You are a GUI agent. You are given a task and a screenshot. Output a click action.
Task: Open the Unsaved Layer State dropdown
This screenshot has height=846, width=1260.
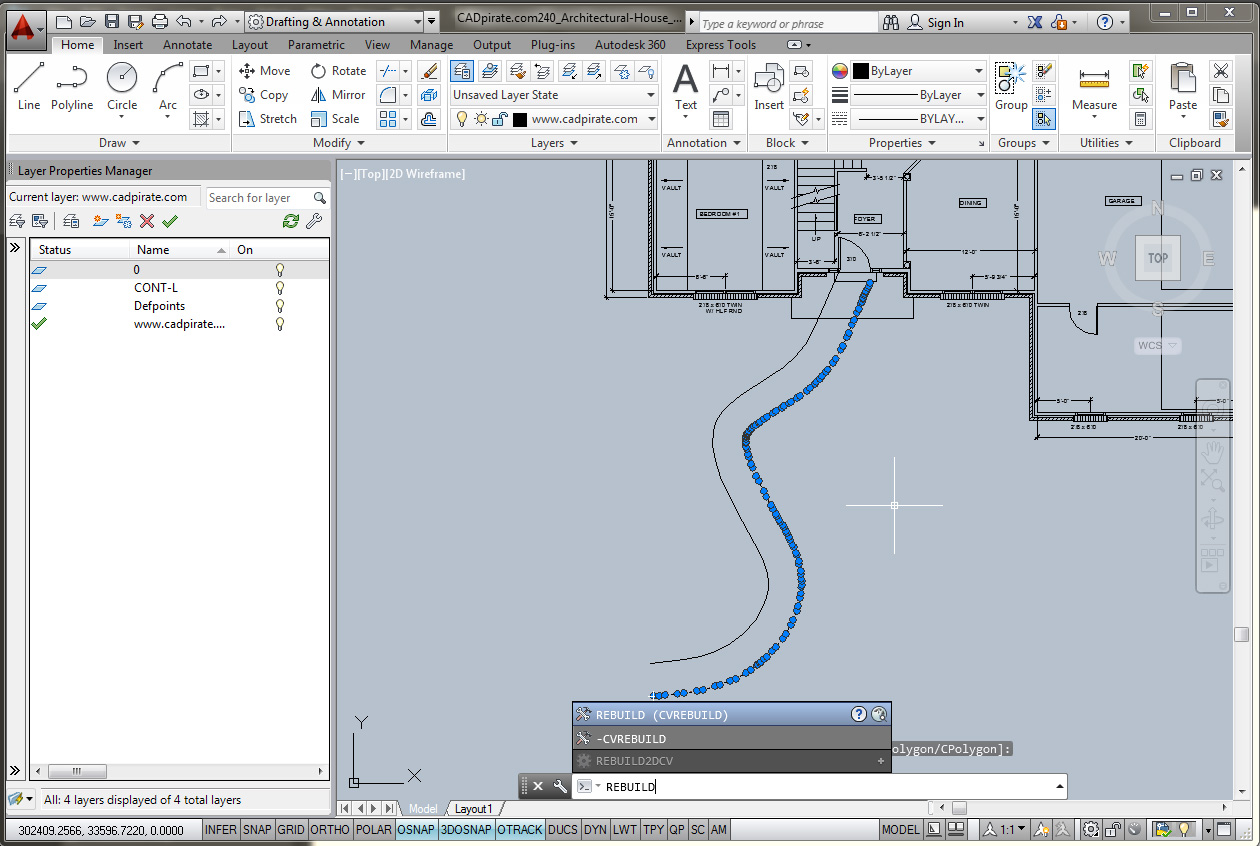pos(554,95)
